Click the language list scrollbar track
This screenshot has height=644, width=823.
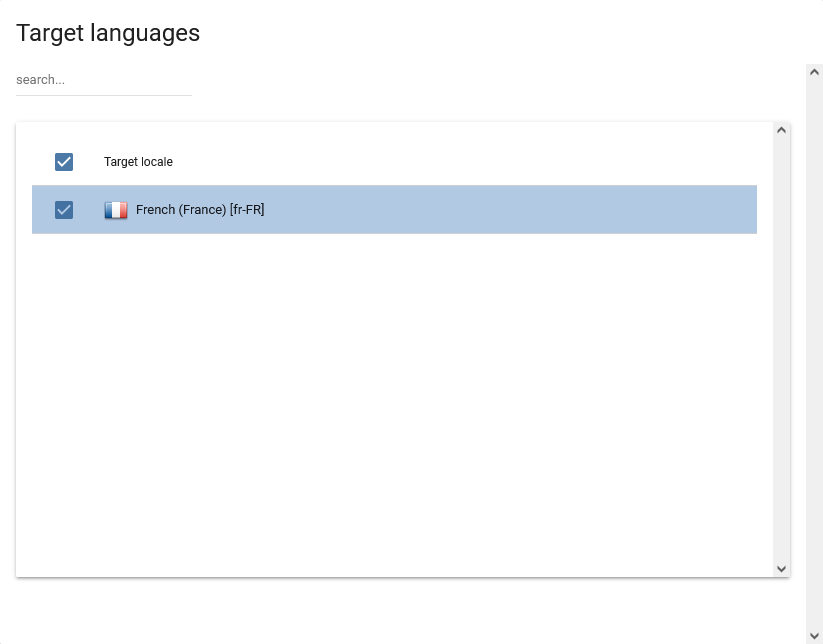pyautogui.click(x=782, y=350)
